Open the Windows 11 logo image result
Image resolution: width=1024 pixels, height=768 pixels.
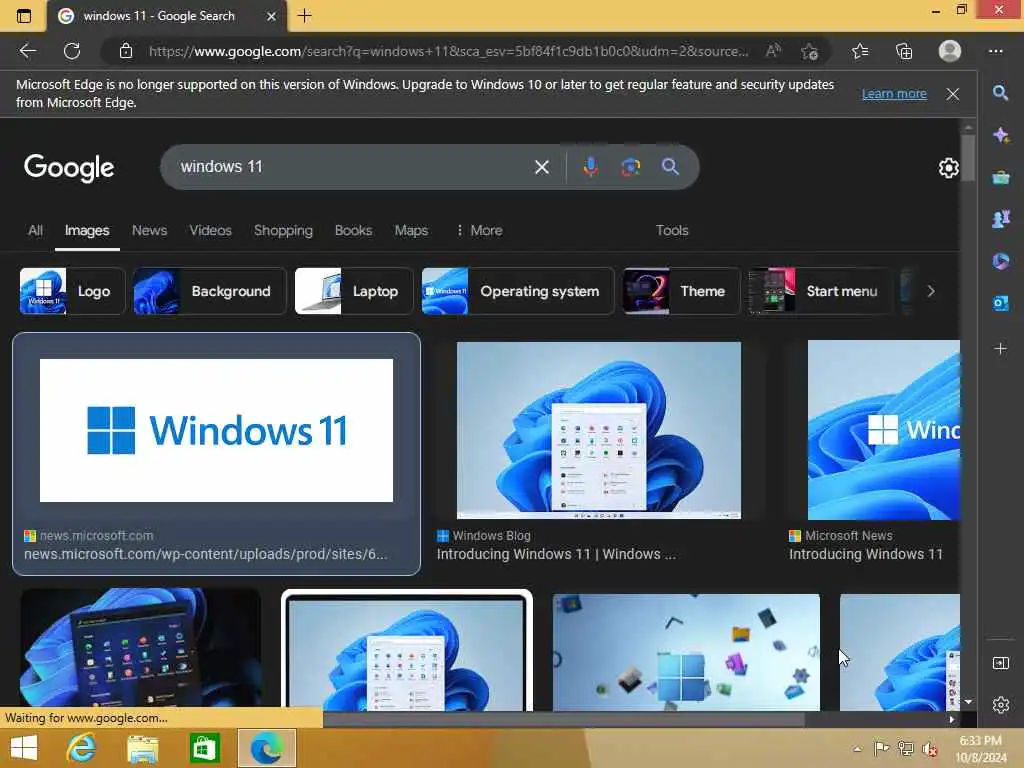[216, 430]
